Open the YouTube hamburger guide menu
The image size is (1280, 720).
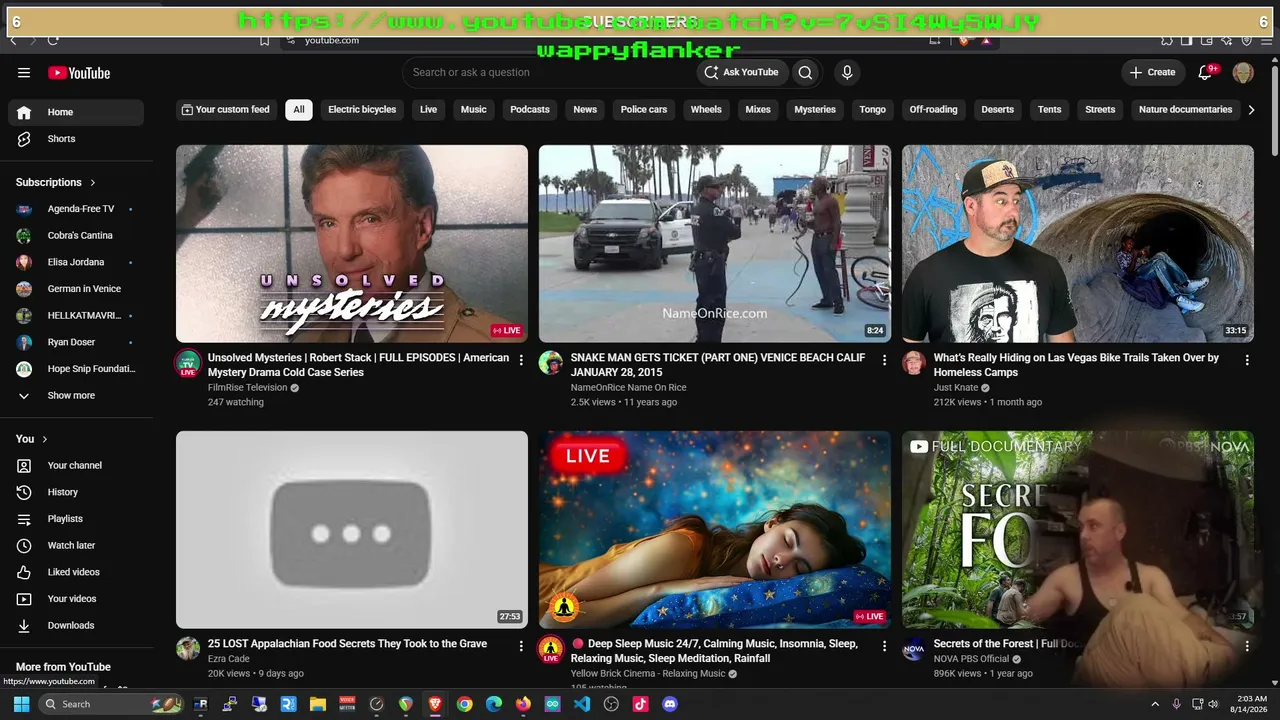(x=24, y=73)
